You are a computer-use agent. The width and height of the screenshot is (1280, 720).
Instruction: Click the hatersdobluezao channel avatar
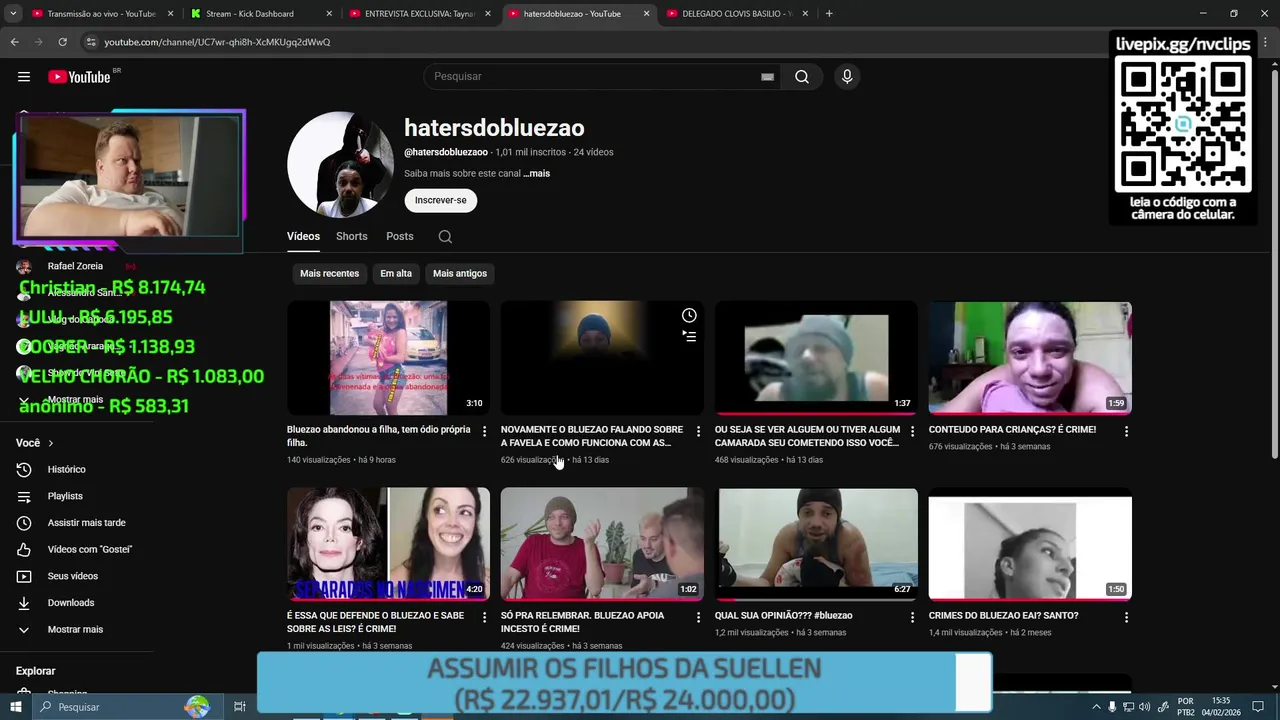pyautogui.click(x=340, y=165)
